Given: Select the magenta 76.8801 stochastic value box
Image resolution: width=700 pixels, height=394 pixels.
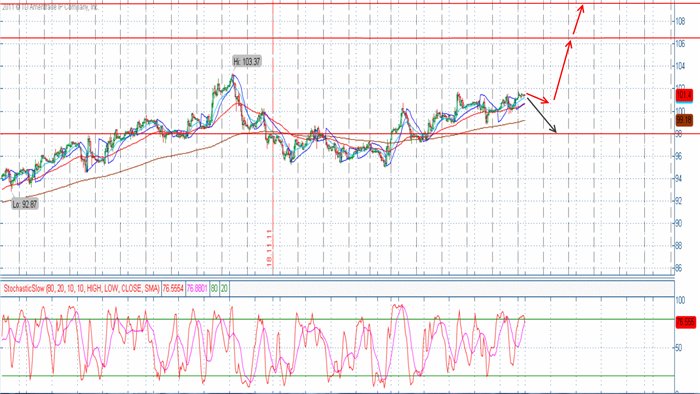Looking at the screenshot, I should 197,289.
